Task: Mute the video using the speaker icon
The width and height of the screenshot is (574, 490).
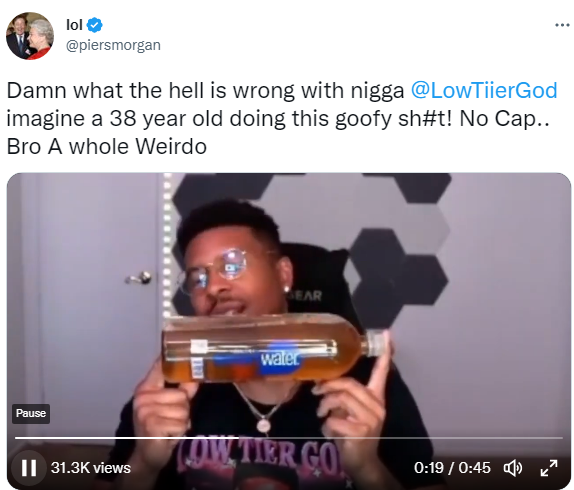Action: click(513, 468)
